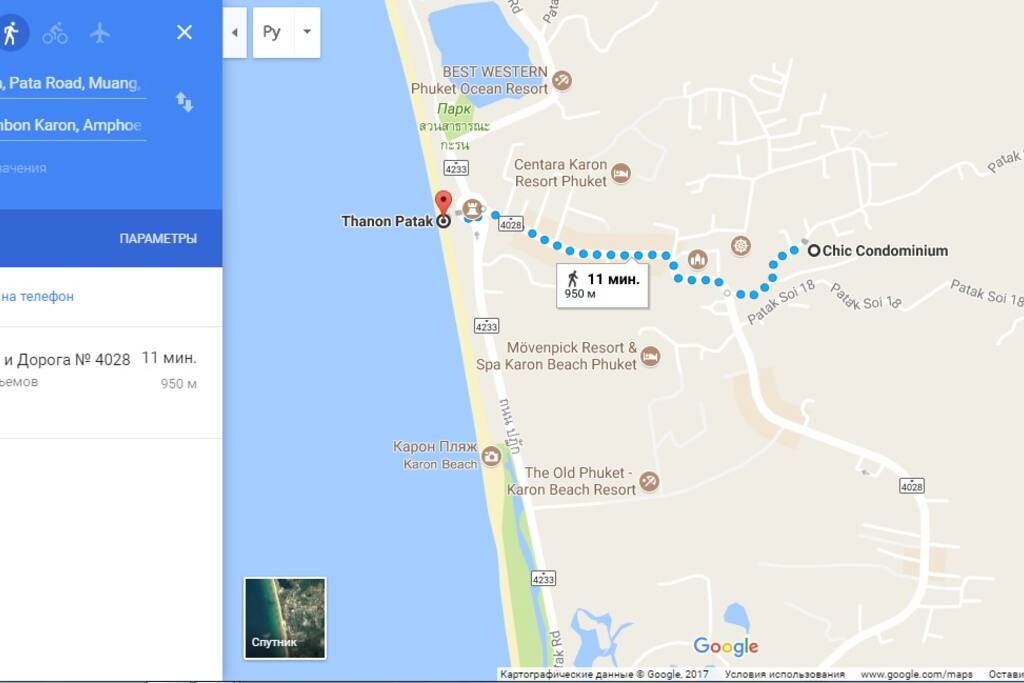The image size is (1024, 683).
Task: Close the directions panel with X
Action: click(184, 32)
